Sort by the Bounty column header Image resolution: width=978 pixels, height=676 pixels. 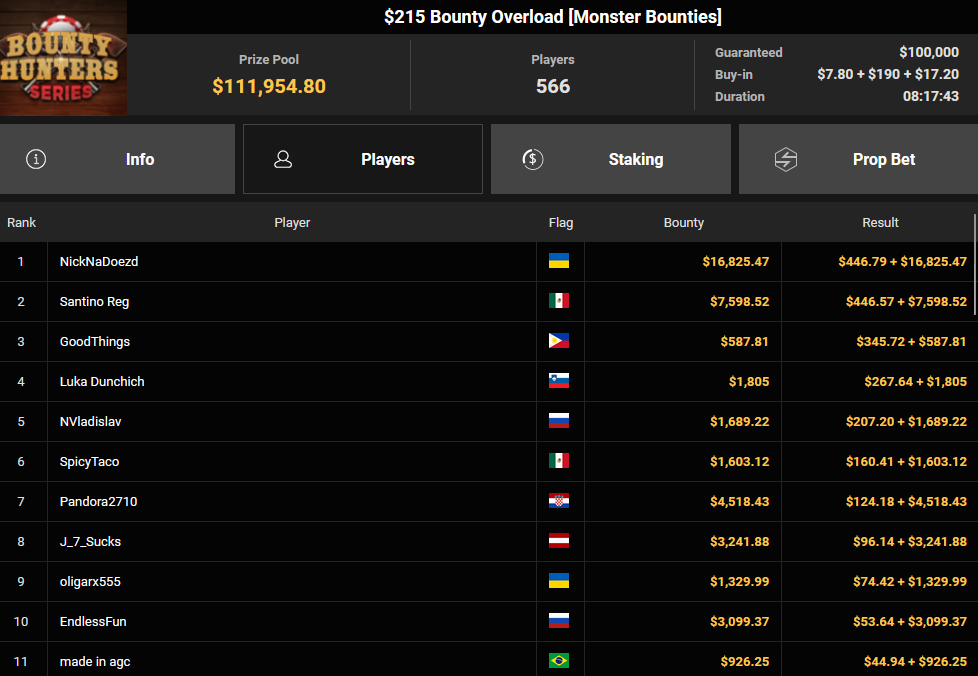tap(683, 222)
